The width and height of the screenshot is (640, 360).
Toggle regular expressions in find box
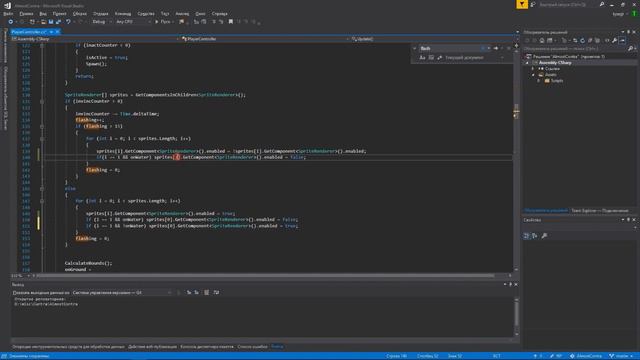pos(440,58)
